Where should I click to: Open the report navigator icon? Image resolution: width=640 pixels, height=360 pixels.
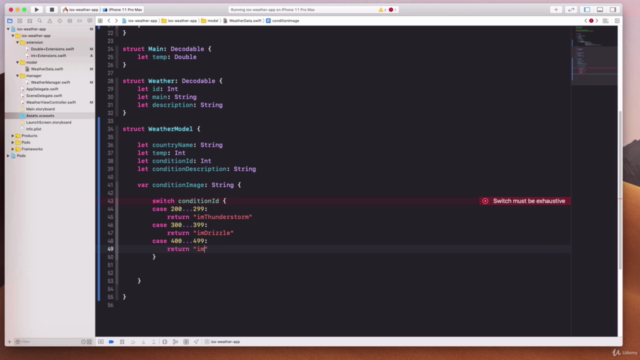[x=89, y=20]
